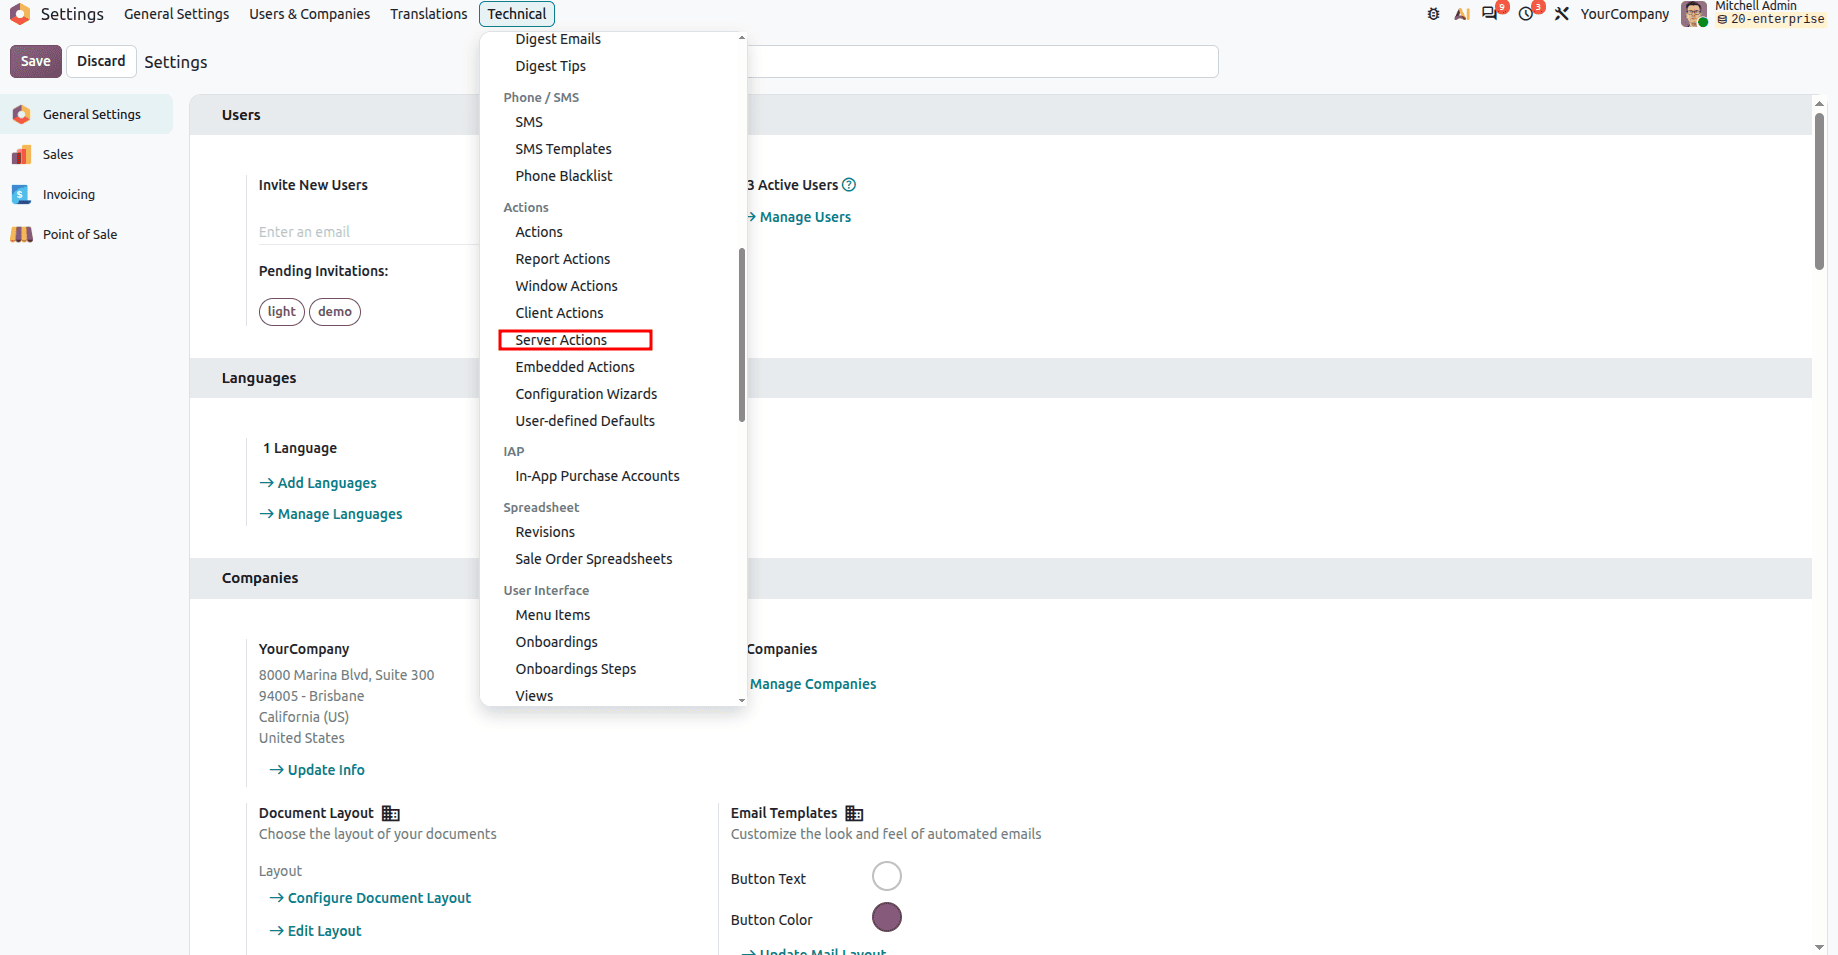
Task: Click the Odoo Settings app logo
Action: (x=20, y=14)
